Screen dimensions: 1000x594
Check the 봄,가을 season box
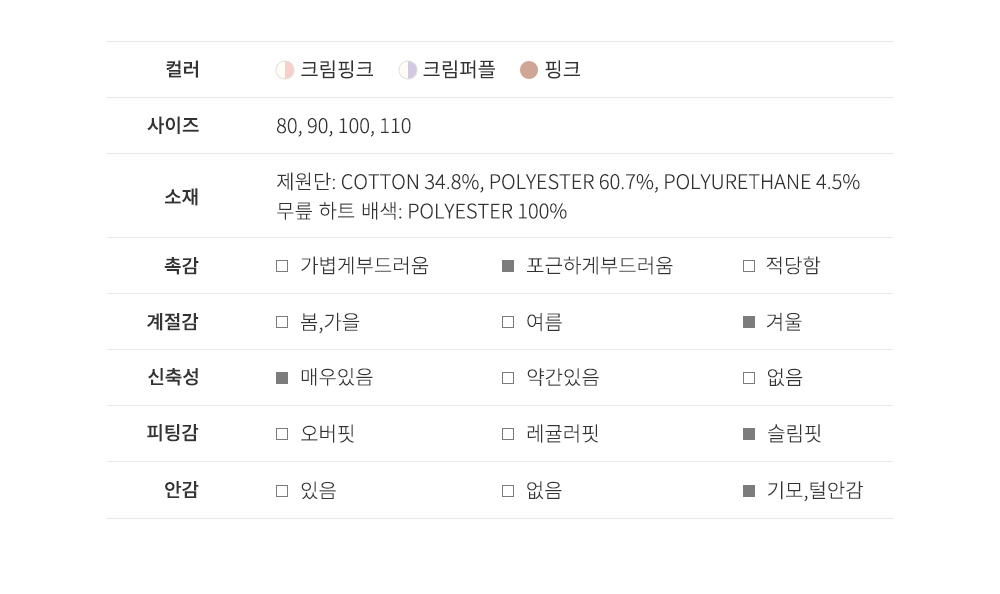pyautogui.click(x=282, y=322)
